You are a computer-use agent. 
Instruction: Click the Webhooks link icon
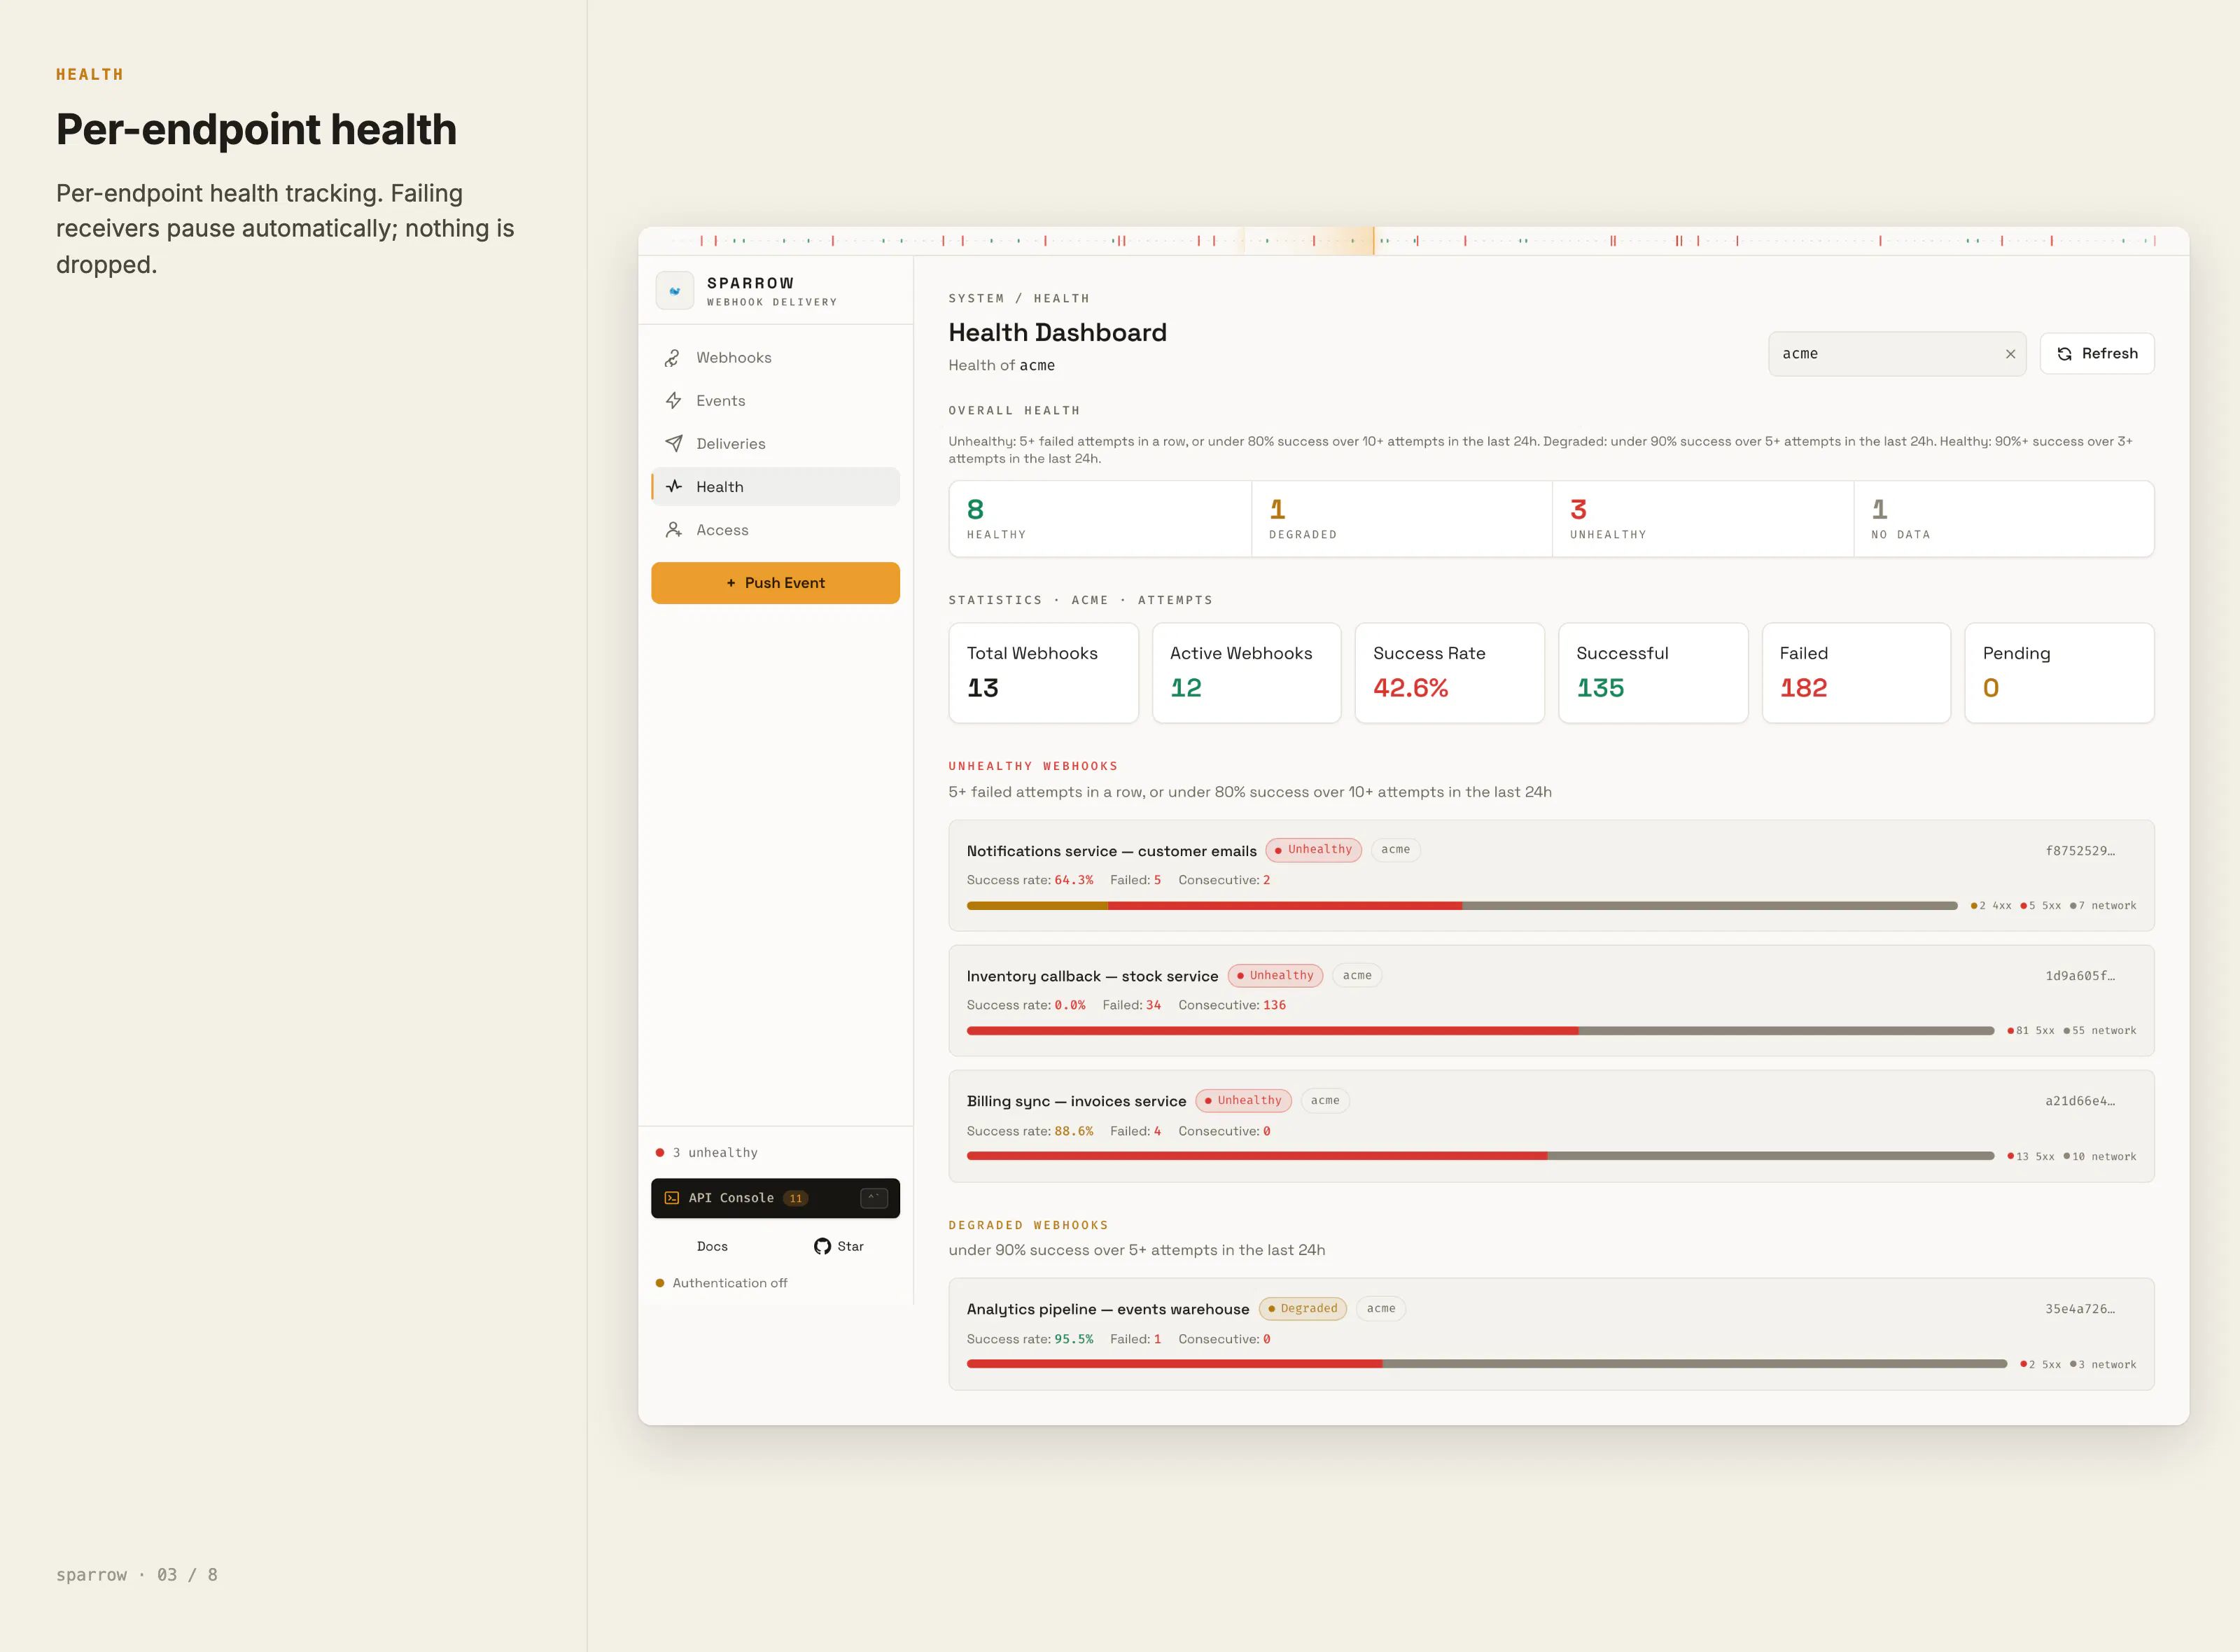tap(673, 358)
